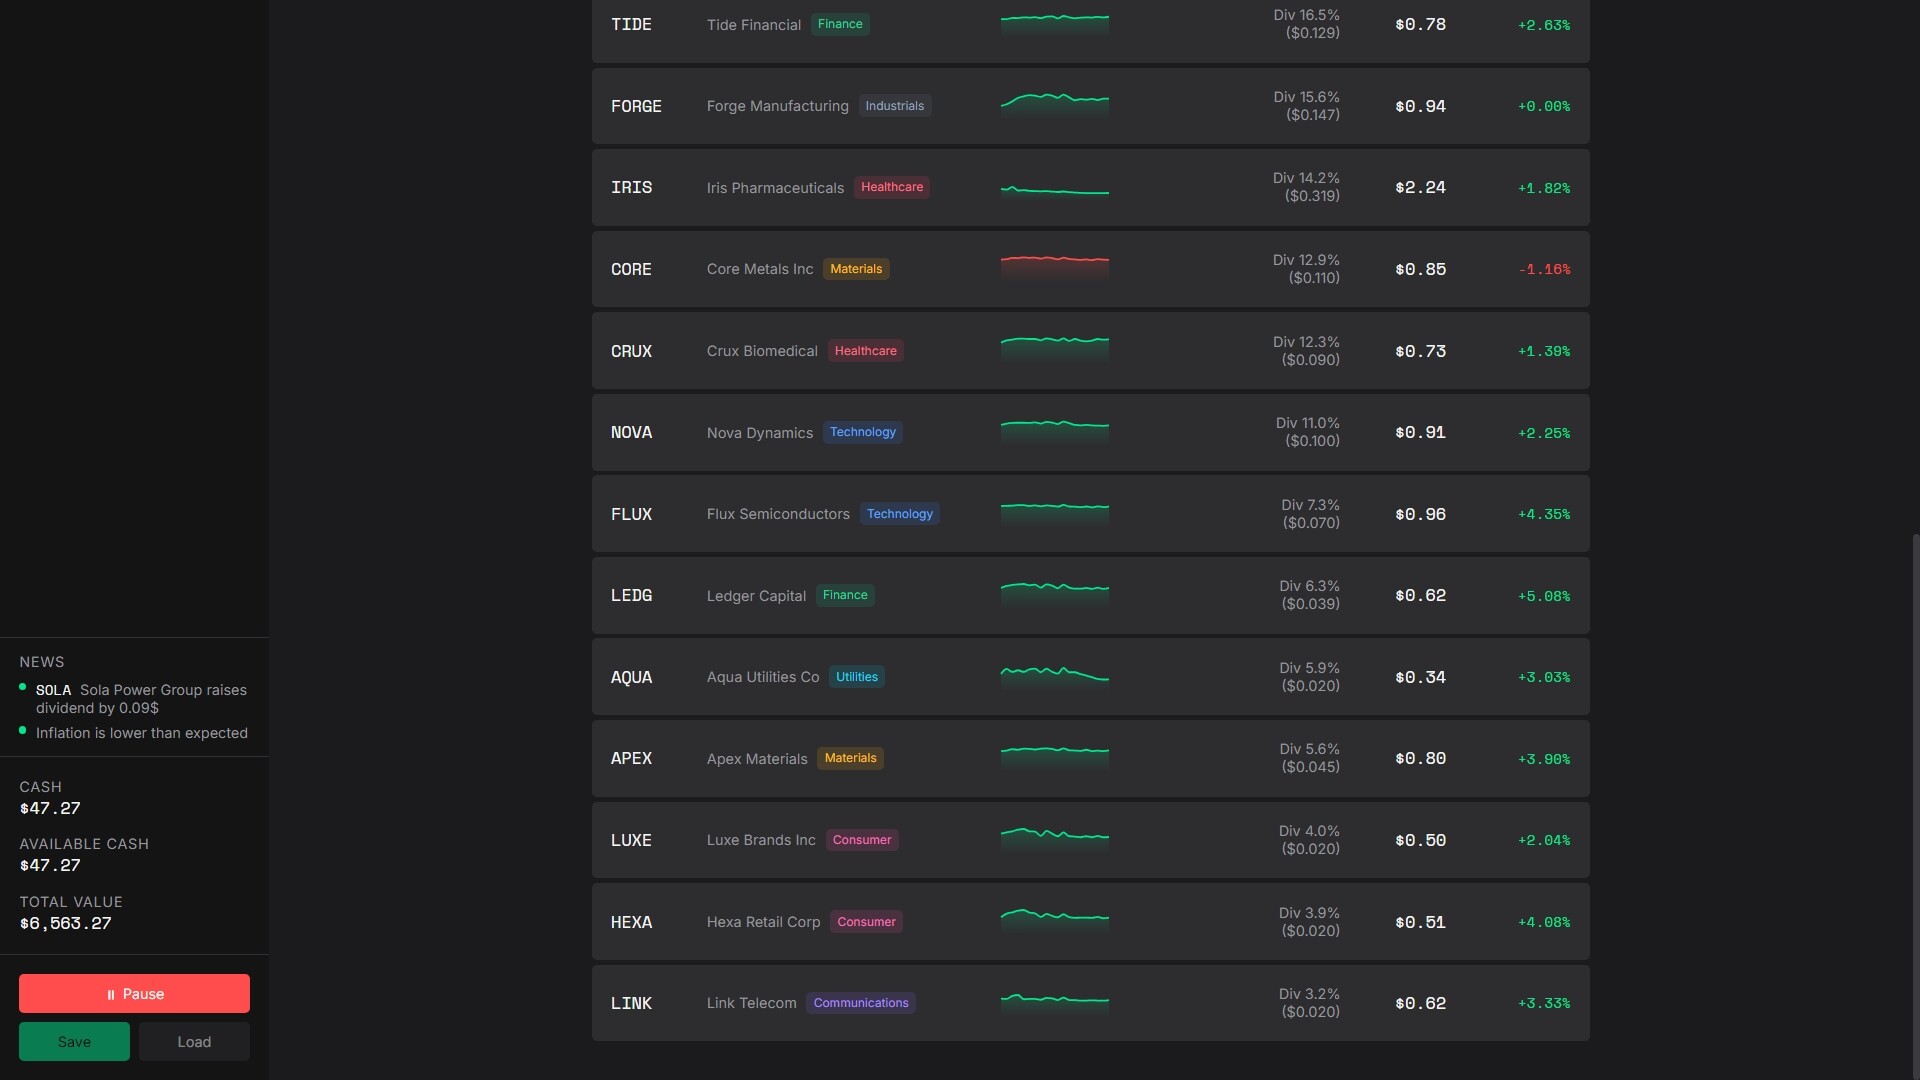Click the Industrials tag on Forge Manufacturing
Viewport: 1920px width, 1080px height.
tap(895, 106)
